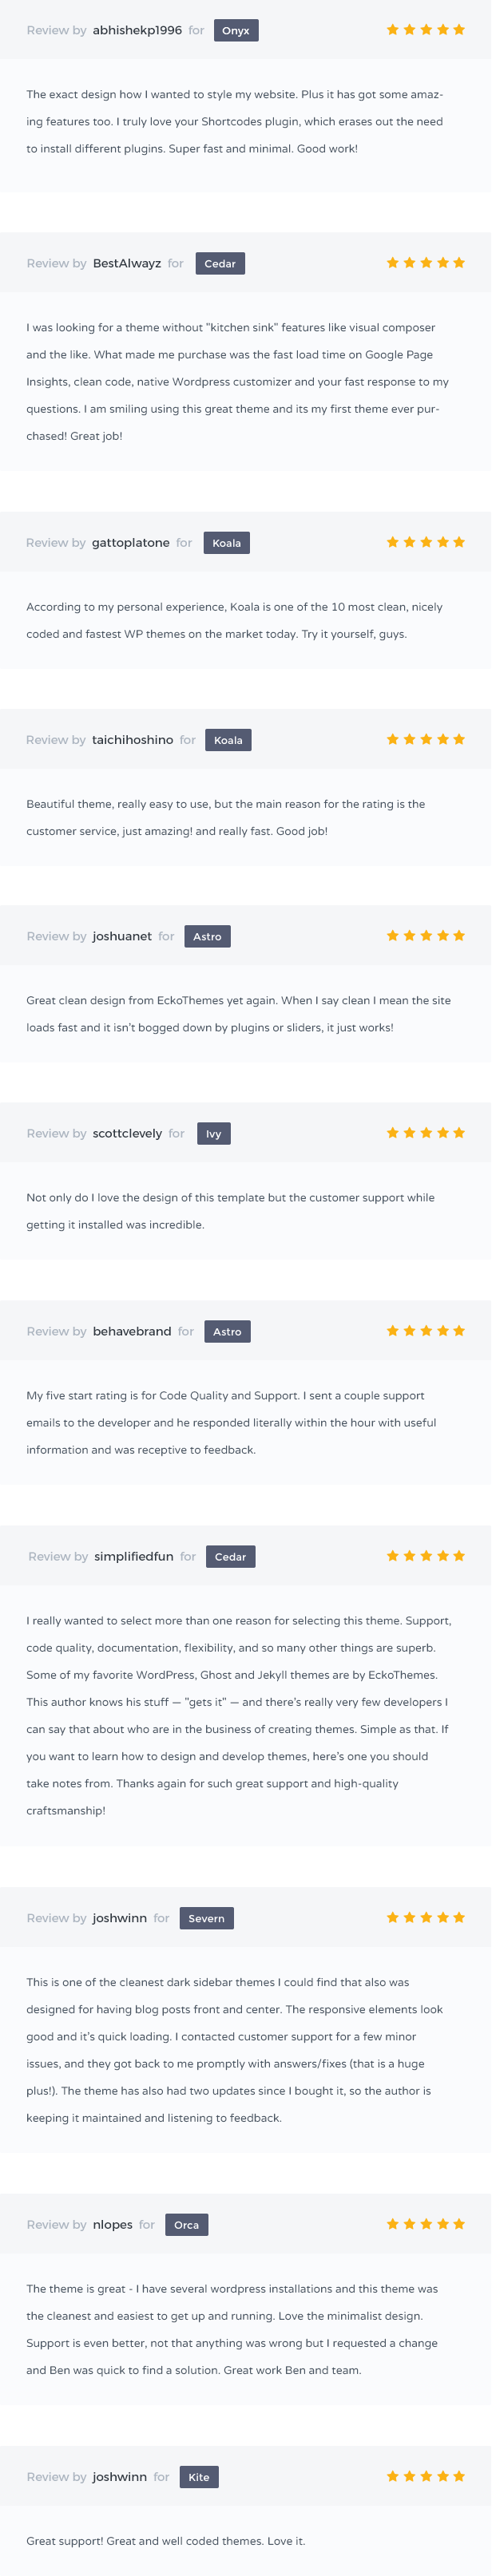Image resolution: width=492 pixels, height=2576 pixels.
Task: Click reviewer name taichihoshino
Action: click(x=132, y=740)
